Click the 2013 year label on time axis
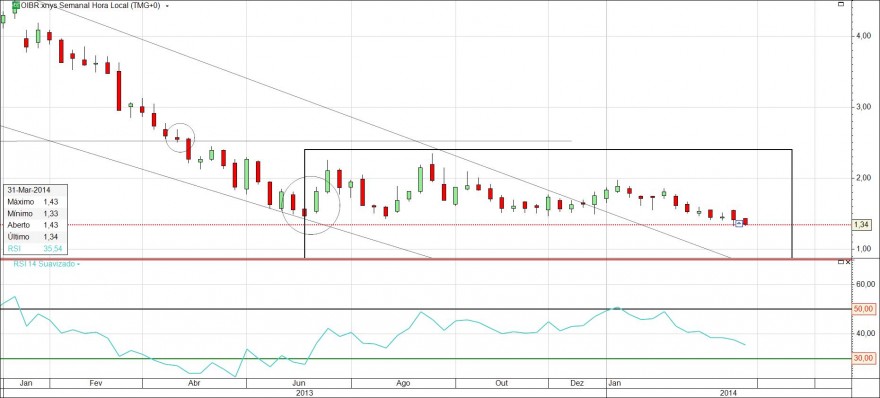The height and width of the screenshot is (398, 880). [304, 393]
